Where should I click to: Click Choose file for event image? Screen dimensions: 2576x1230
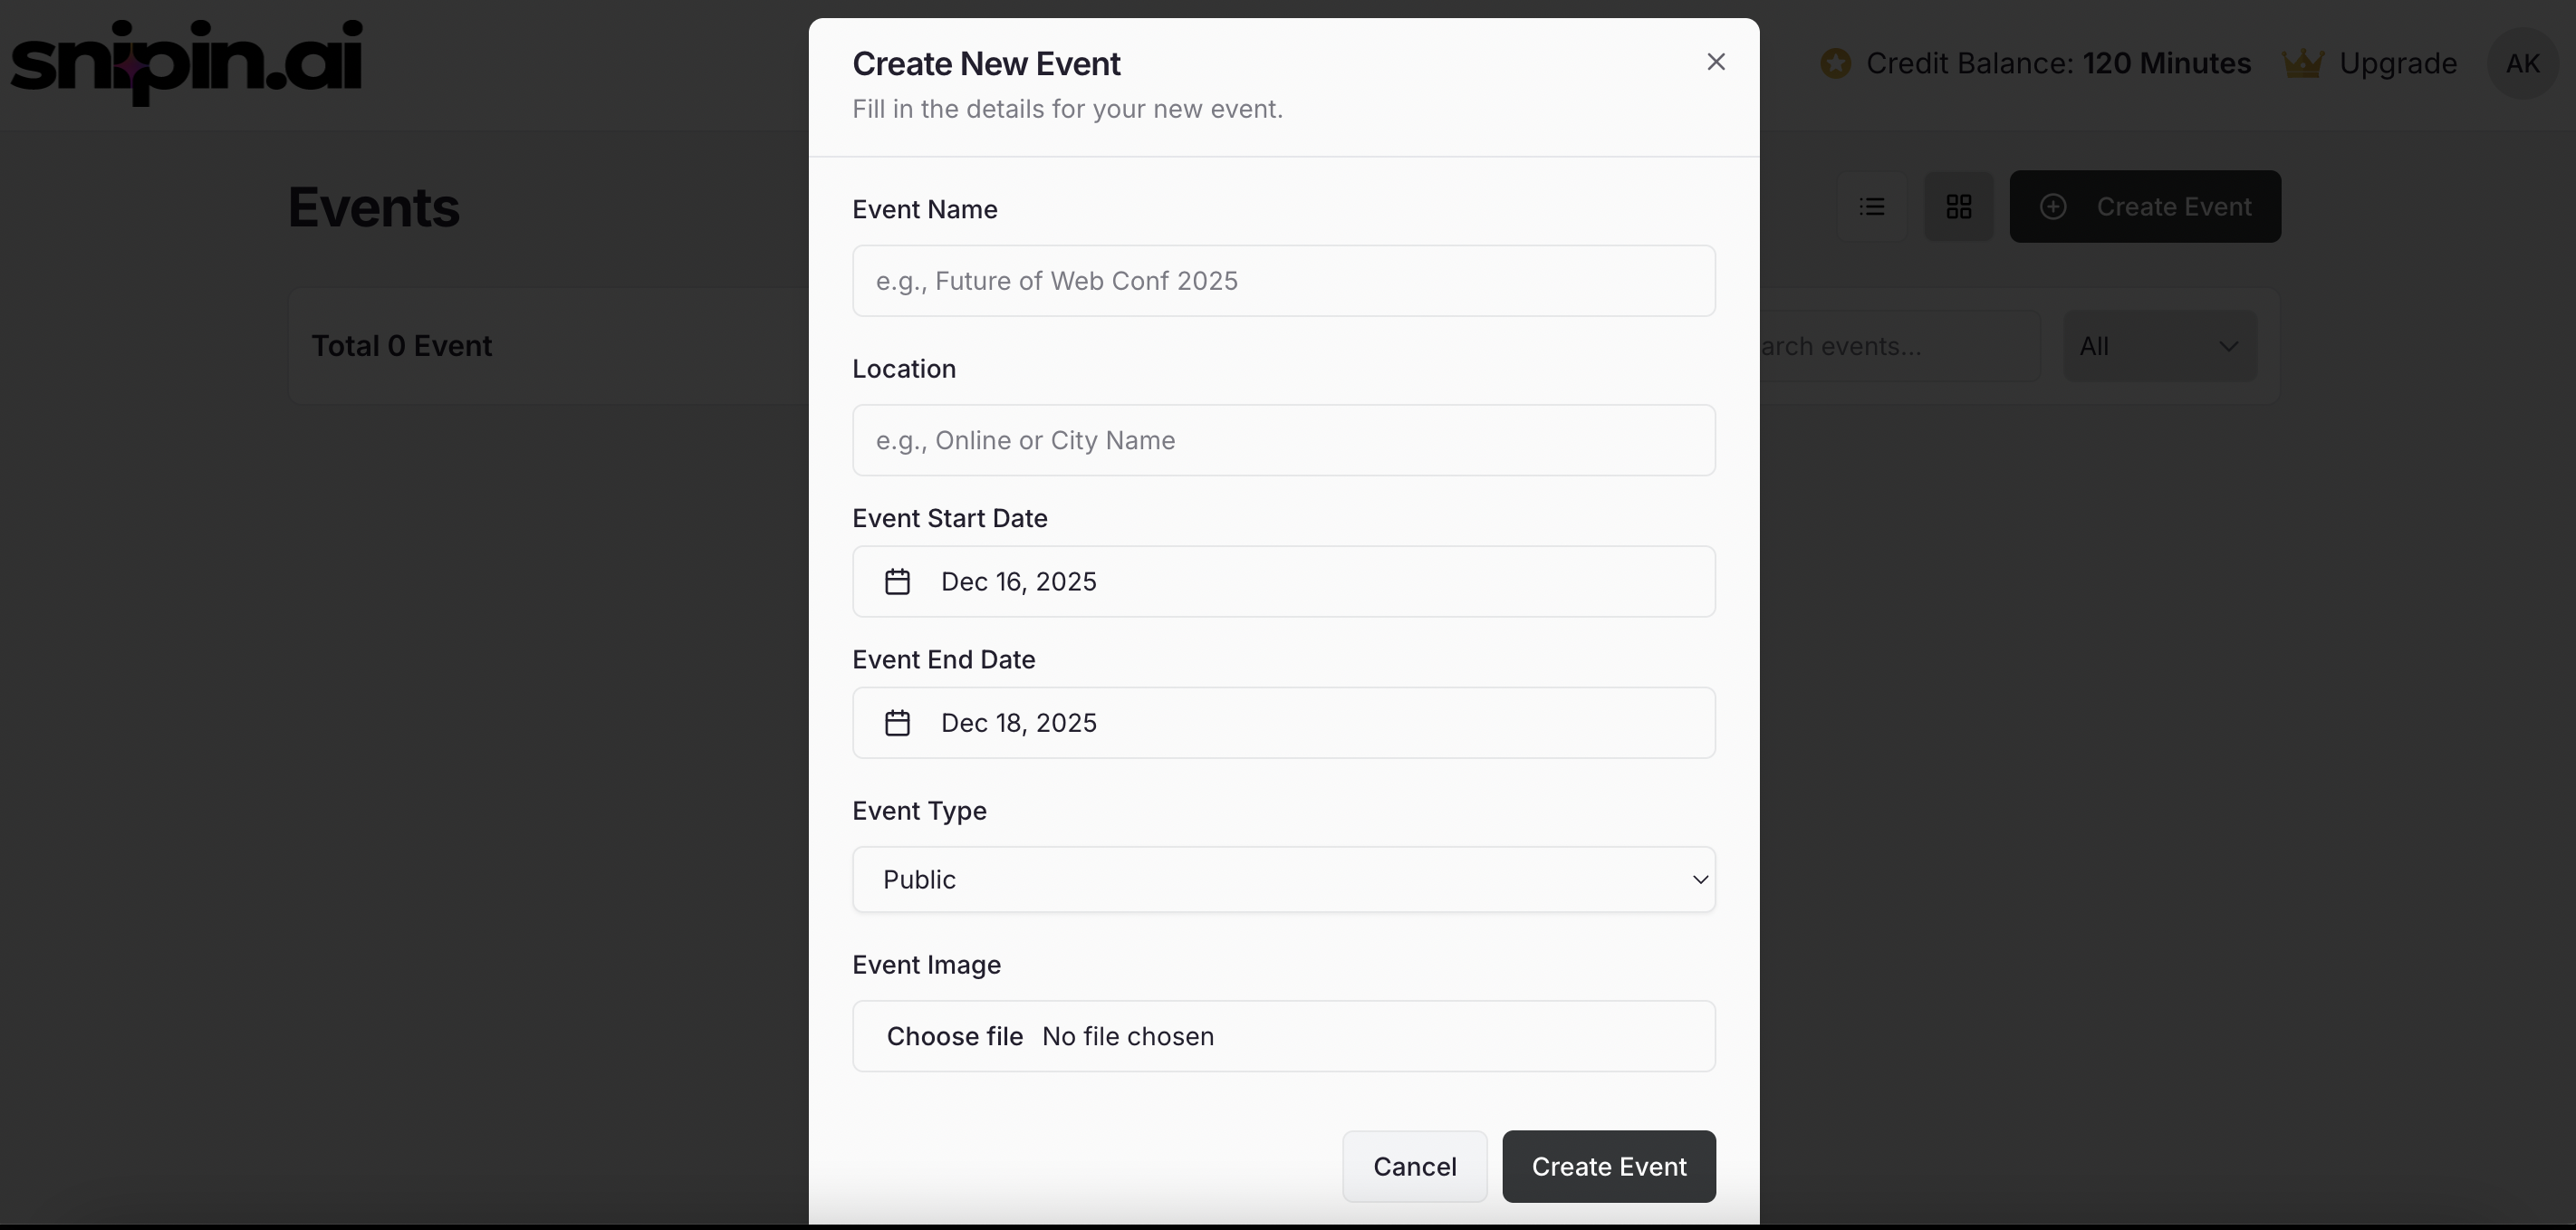954,1036
